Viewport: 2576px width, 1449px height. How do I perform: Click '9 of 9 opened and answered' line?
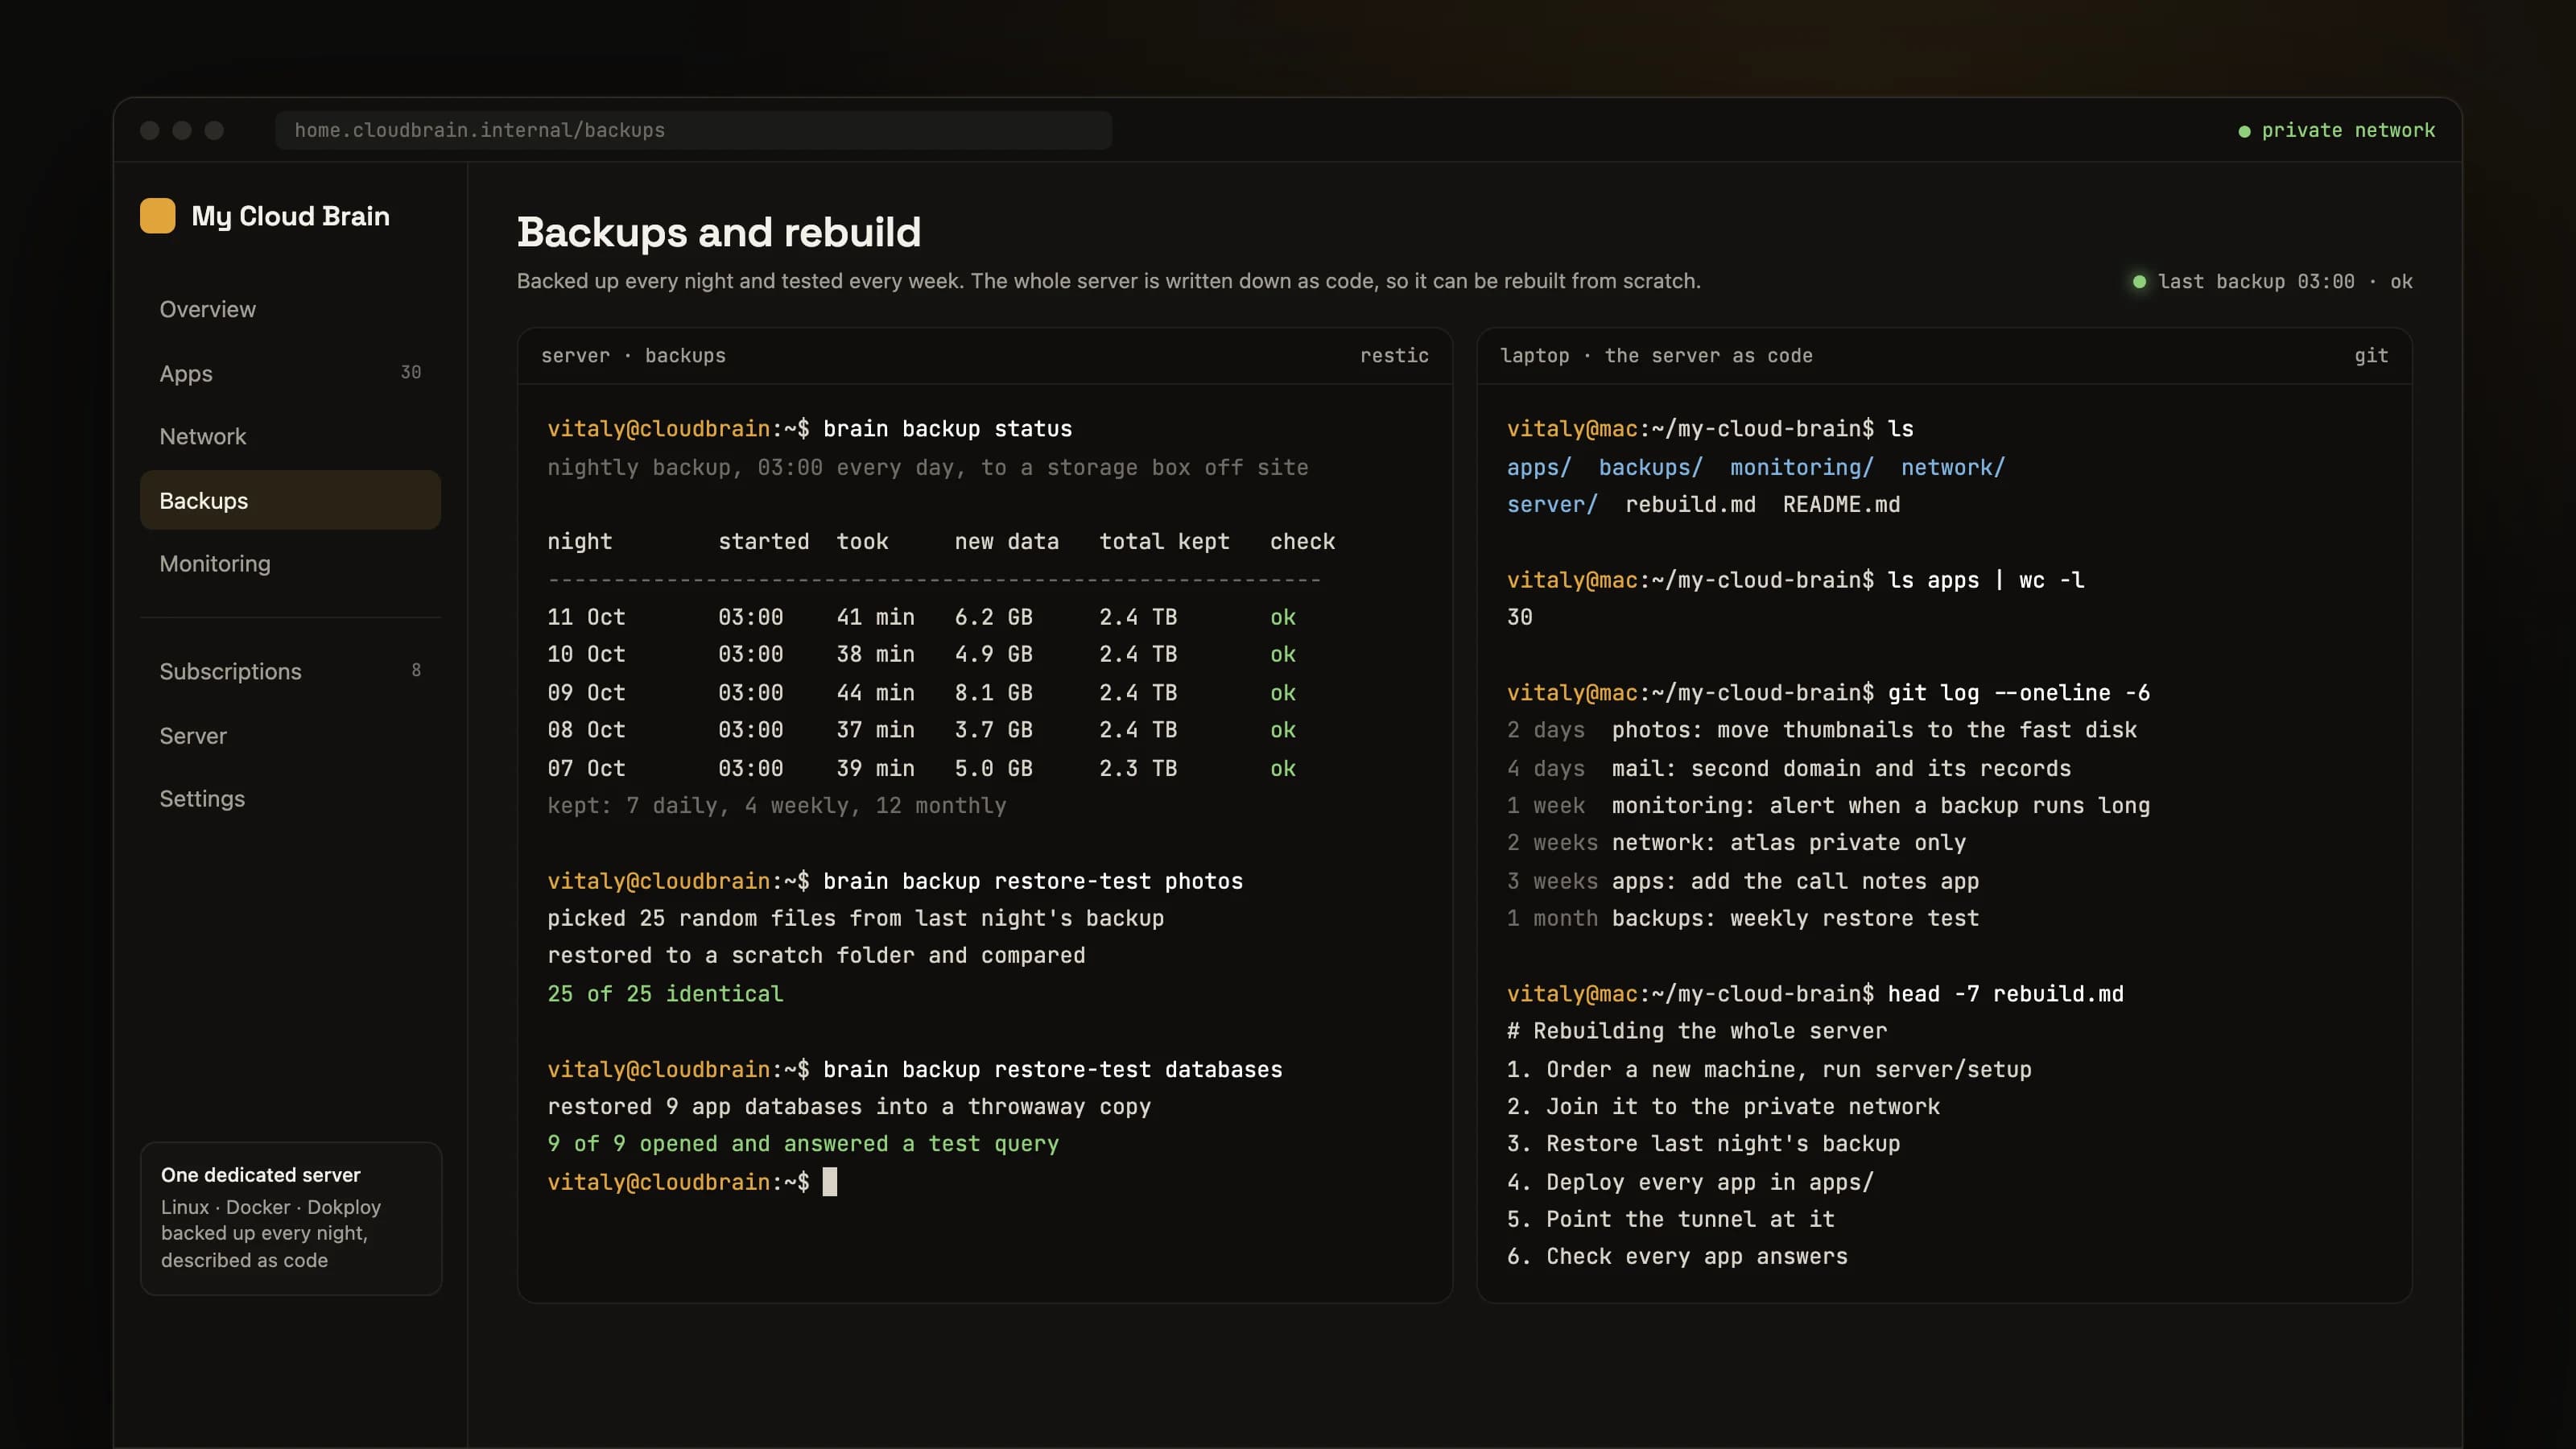pos(803,1143)
